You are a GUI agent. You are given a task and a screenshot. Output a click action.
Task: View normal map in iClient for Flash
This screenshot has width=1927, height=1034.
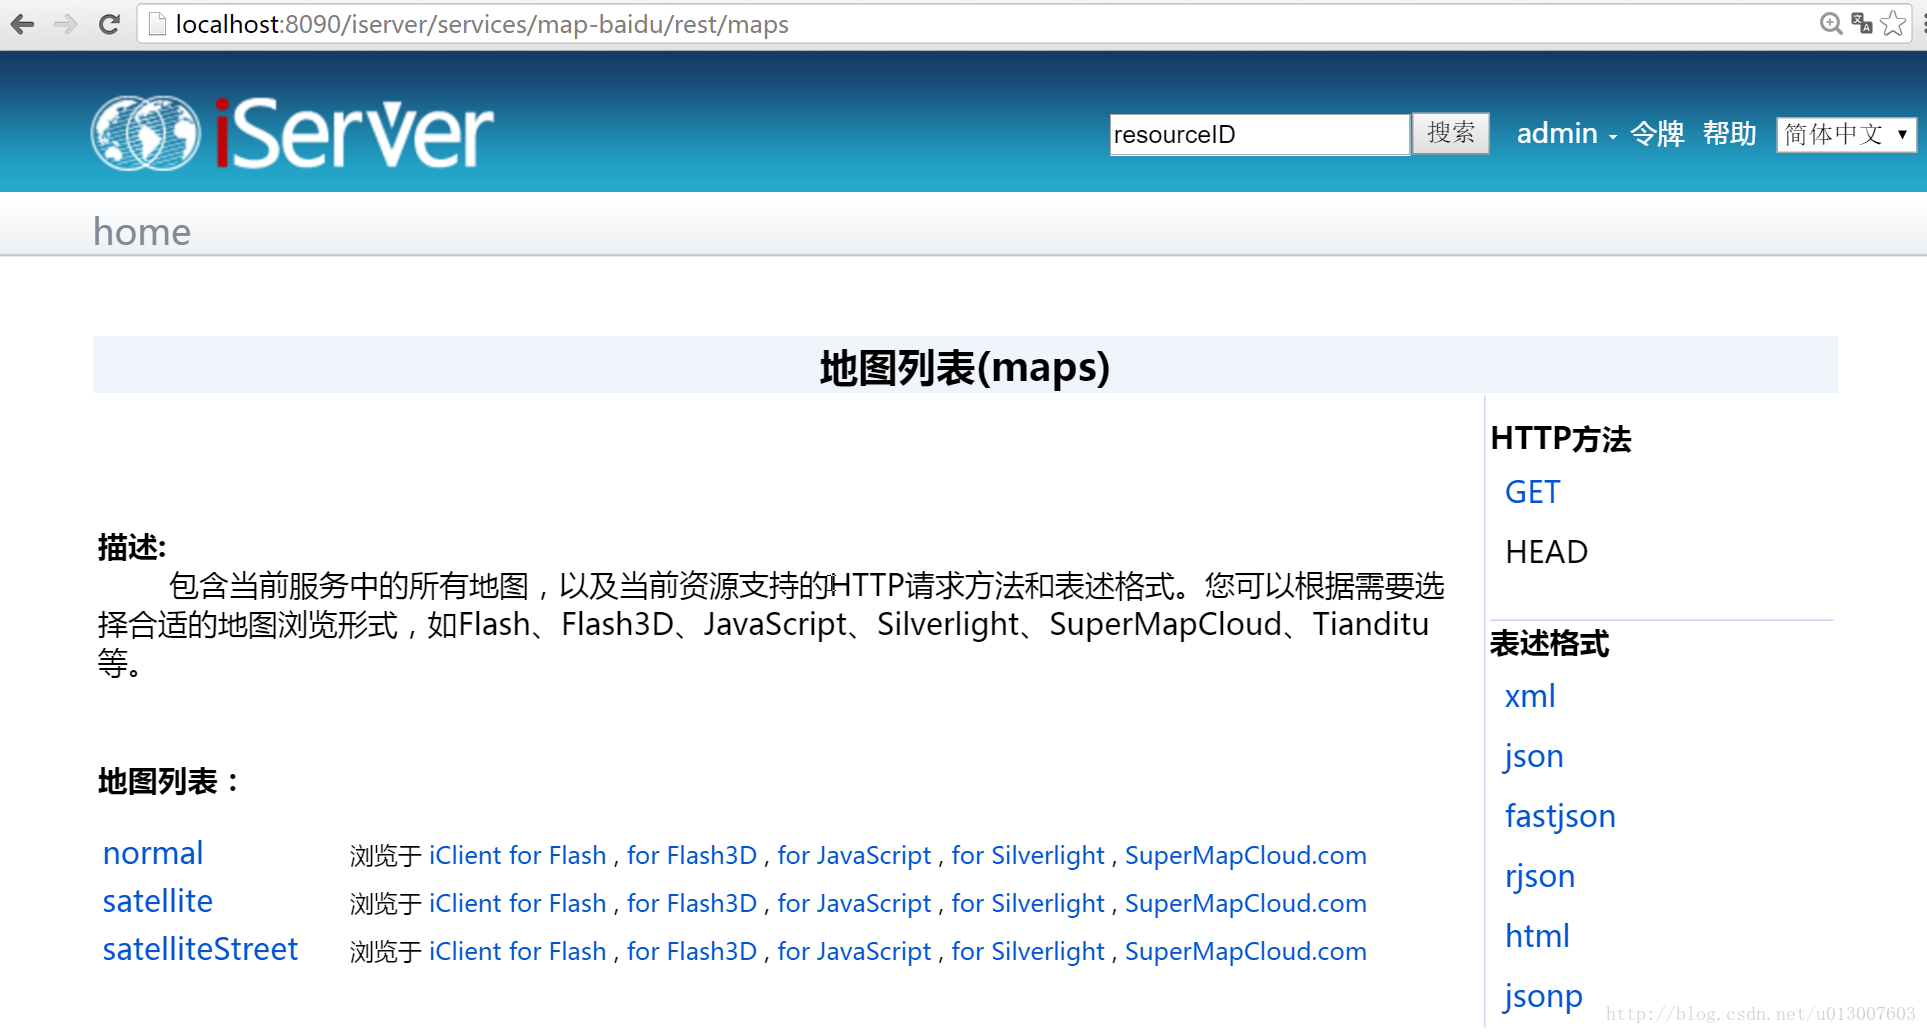click(518, 855)
